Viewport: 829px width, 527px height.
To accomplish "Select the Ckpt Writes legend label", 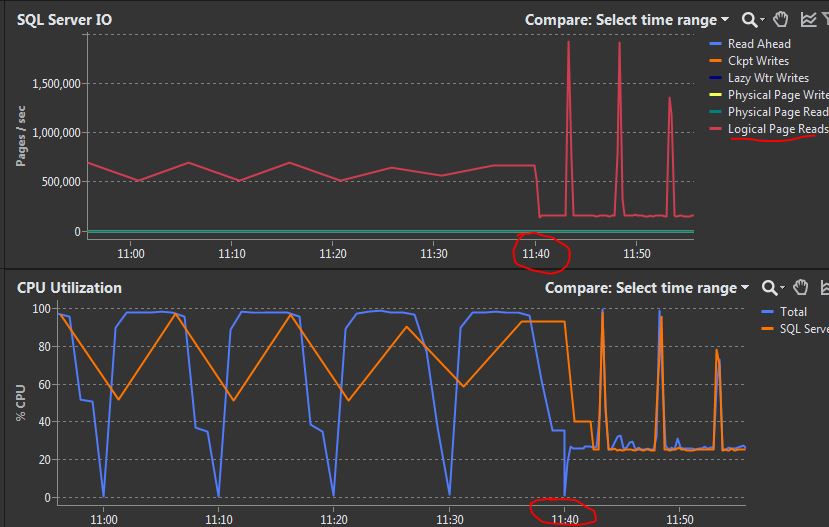I will click(x=758, y=61).
